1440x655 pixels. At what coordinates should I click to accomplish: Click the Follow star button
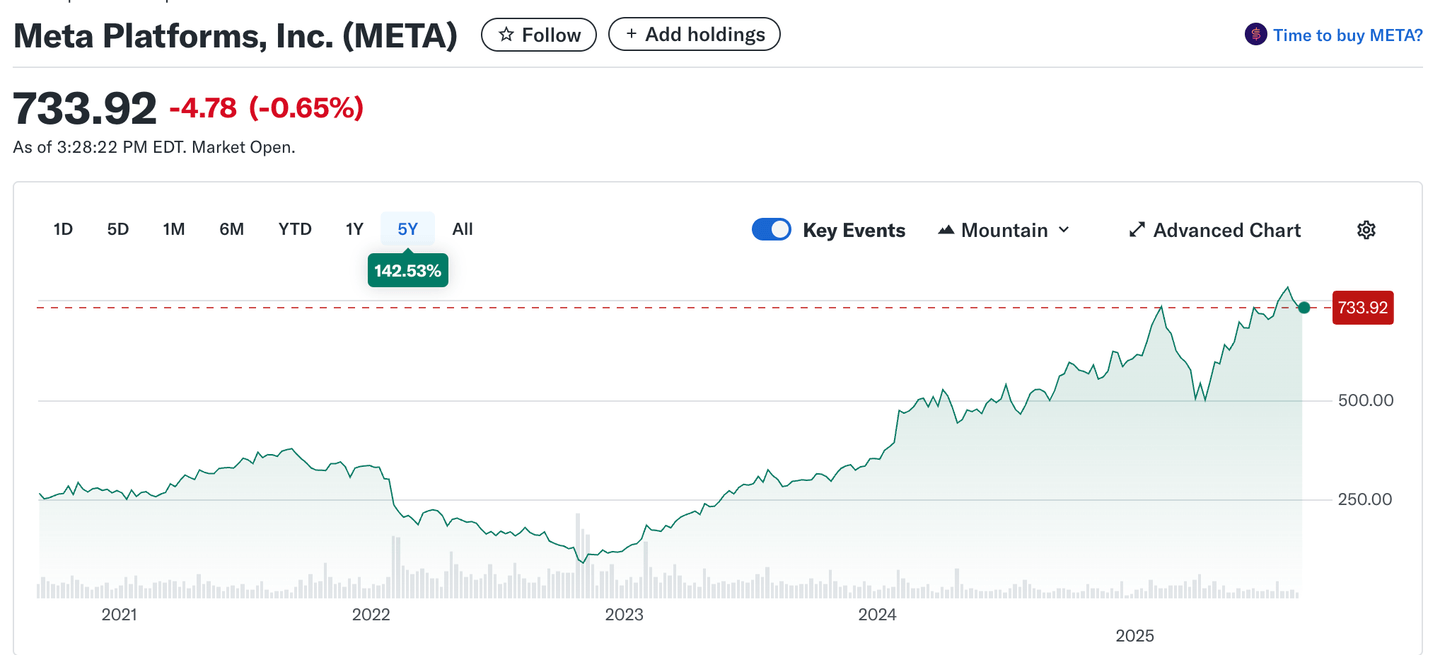[x=539, y=35]
